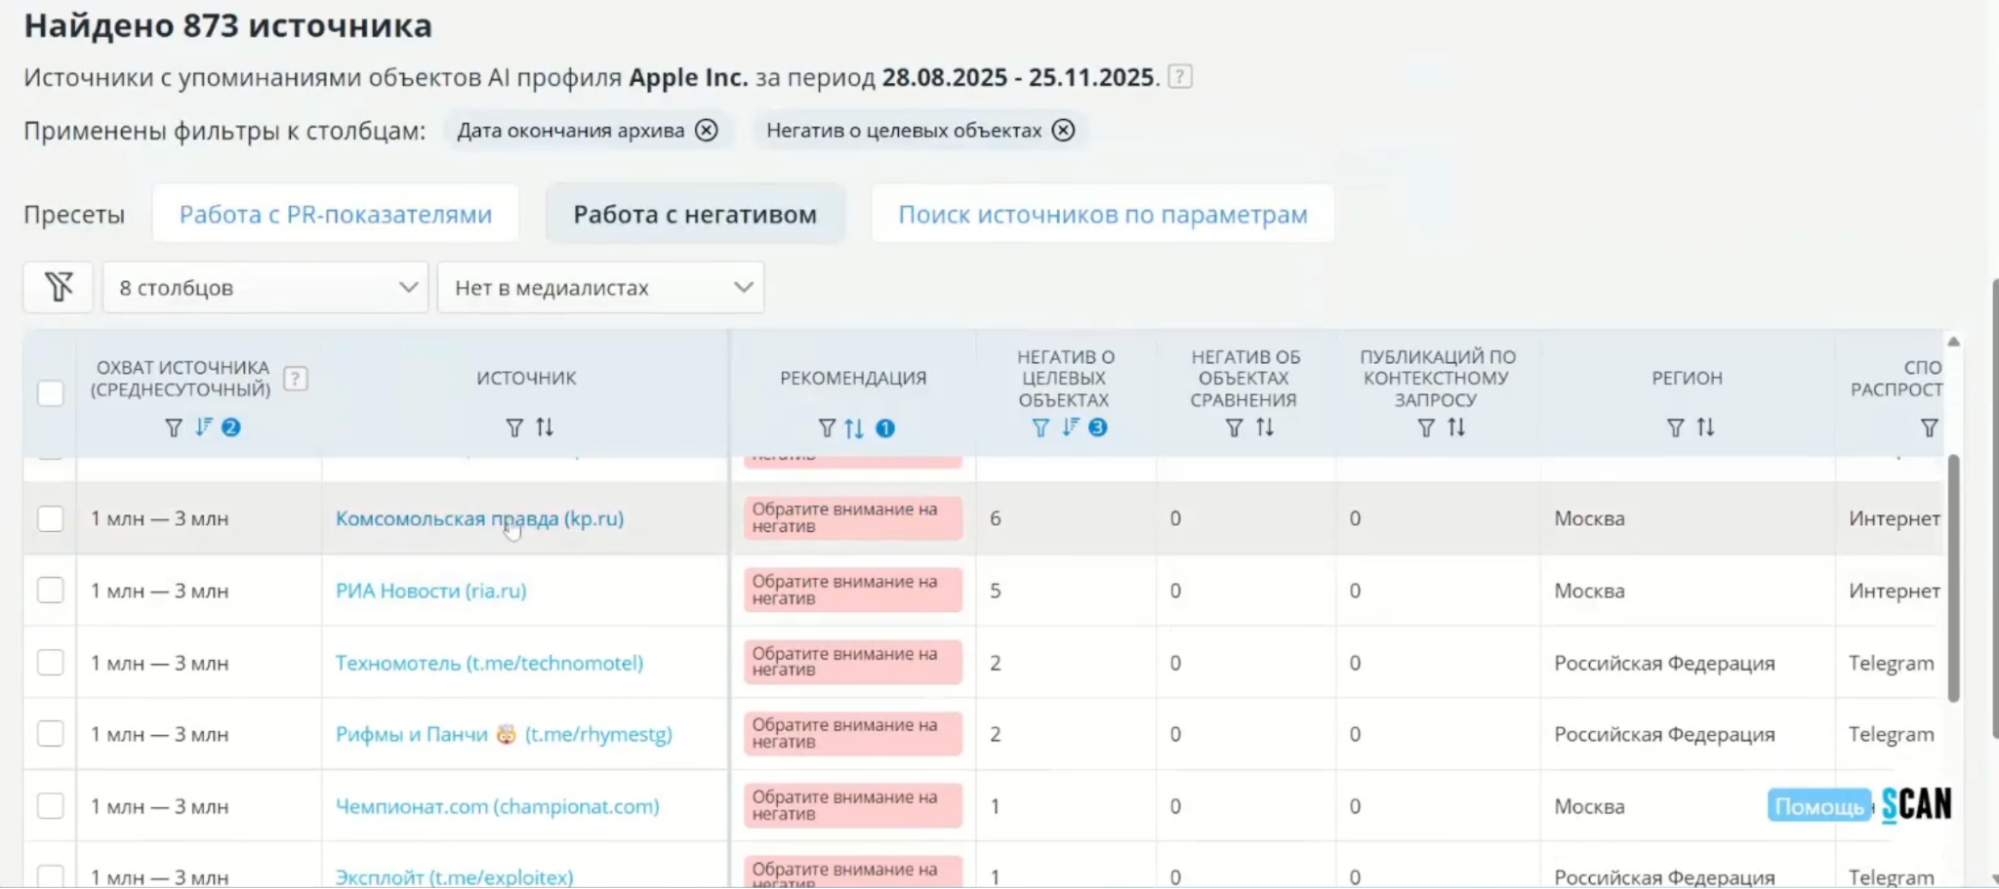Sort Негатив об объектах сравнения column
The image size is (1999, 889).
coord(1265,427)
